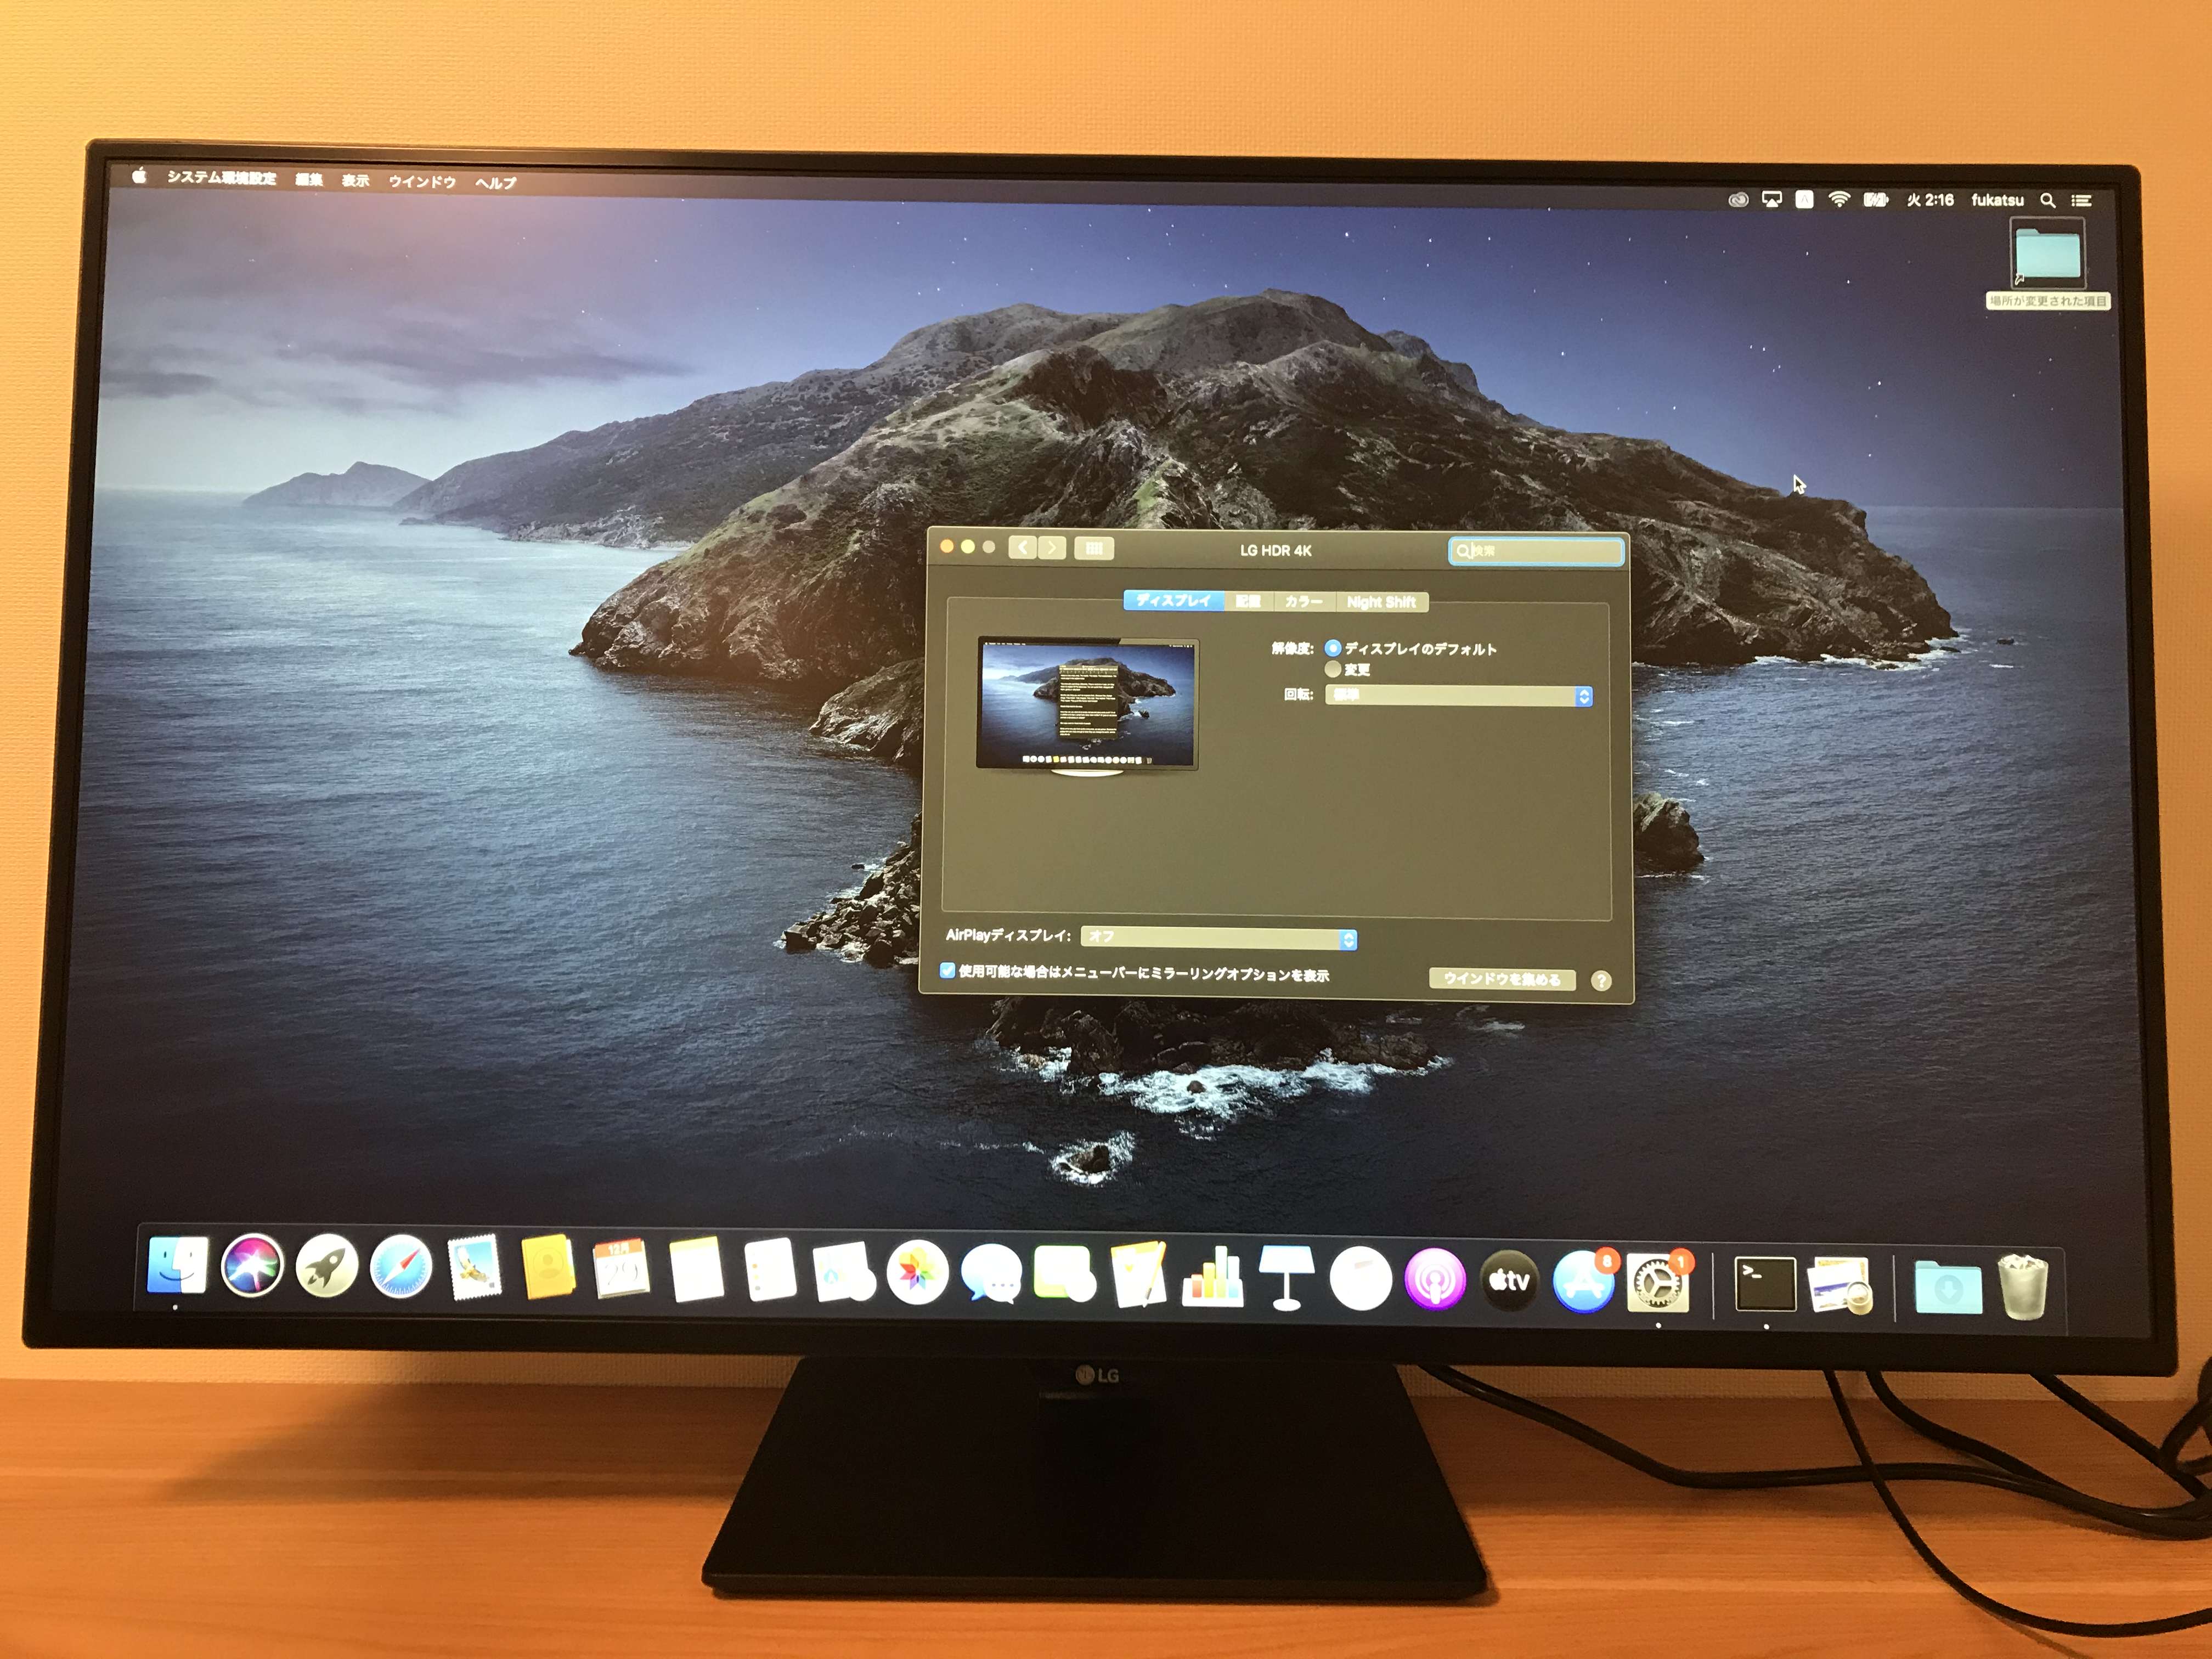Switch to the カラー tab
The height and width of the screenshot is (1659, 2212).
click(x=1304, y=601)
